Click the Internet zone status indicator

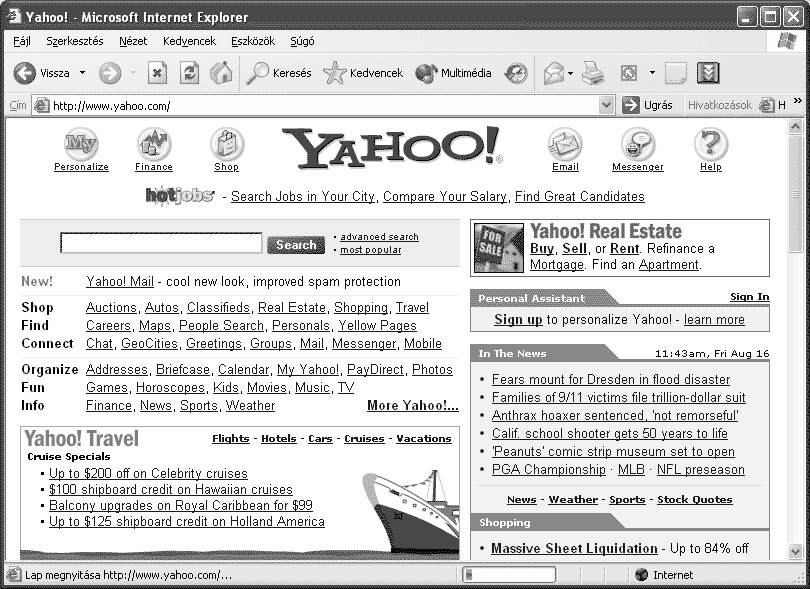click(x=664, y=575)
